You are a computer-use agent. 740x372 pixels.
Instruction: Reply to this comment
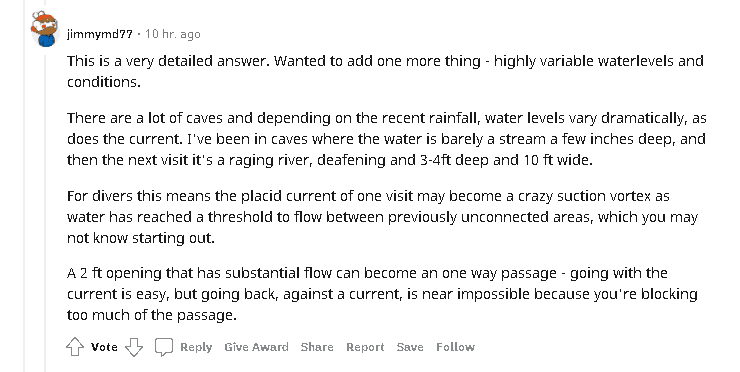[x=196, y=347]
